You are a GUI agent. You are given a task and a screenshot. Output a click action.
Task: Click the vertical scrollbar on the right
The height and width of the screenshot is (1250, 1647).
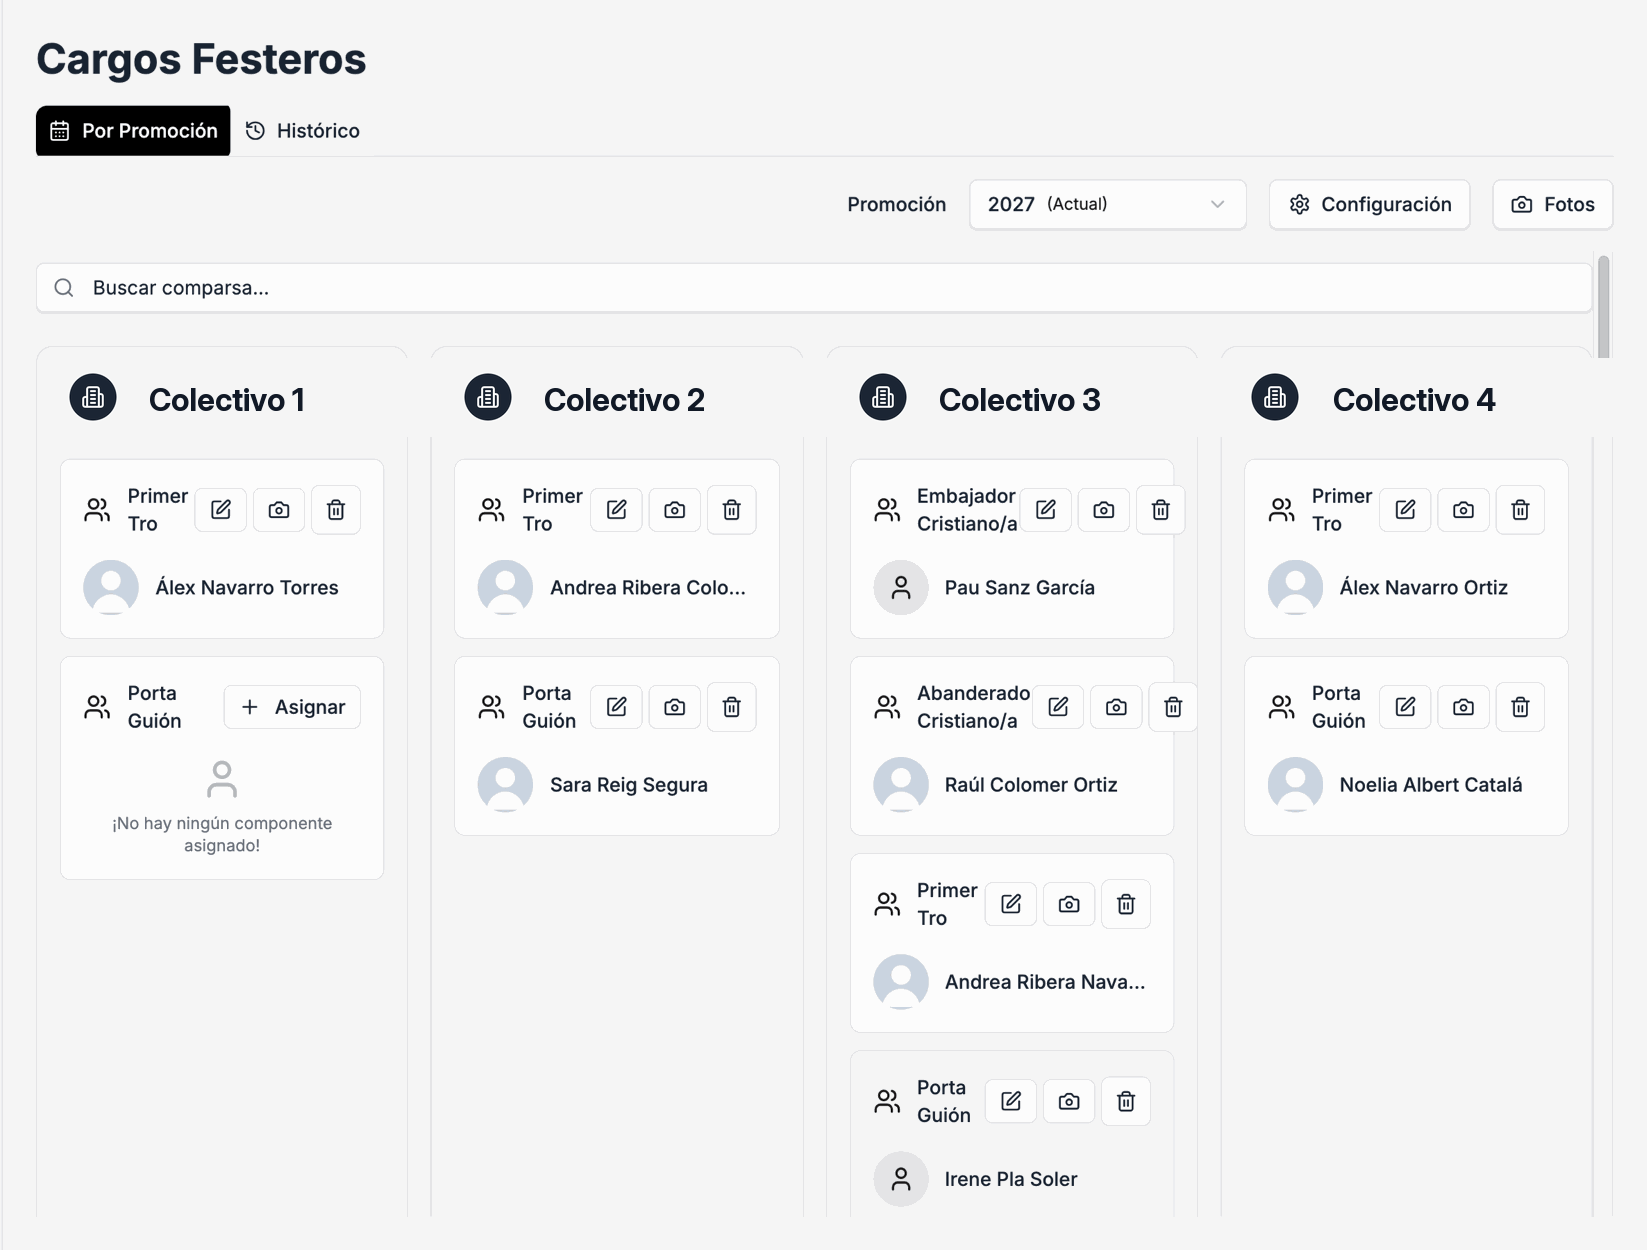1603,307
